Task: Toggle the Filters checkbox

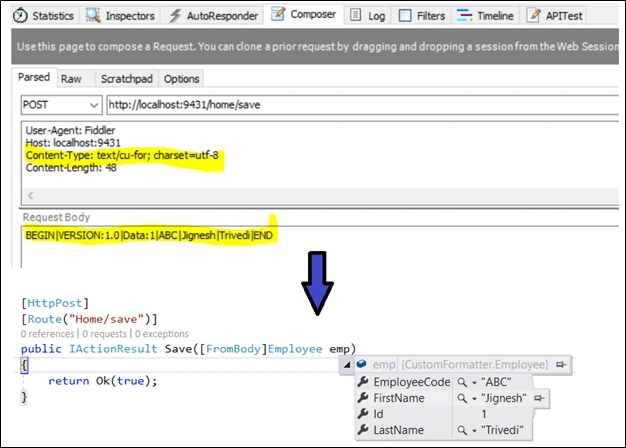Action: click(405, 16)
